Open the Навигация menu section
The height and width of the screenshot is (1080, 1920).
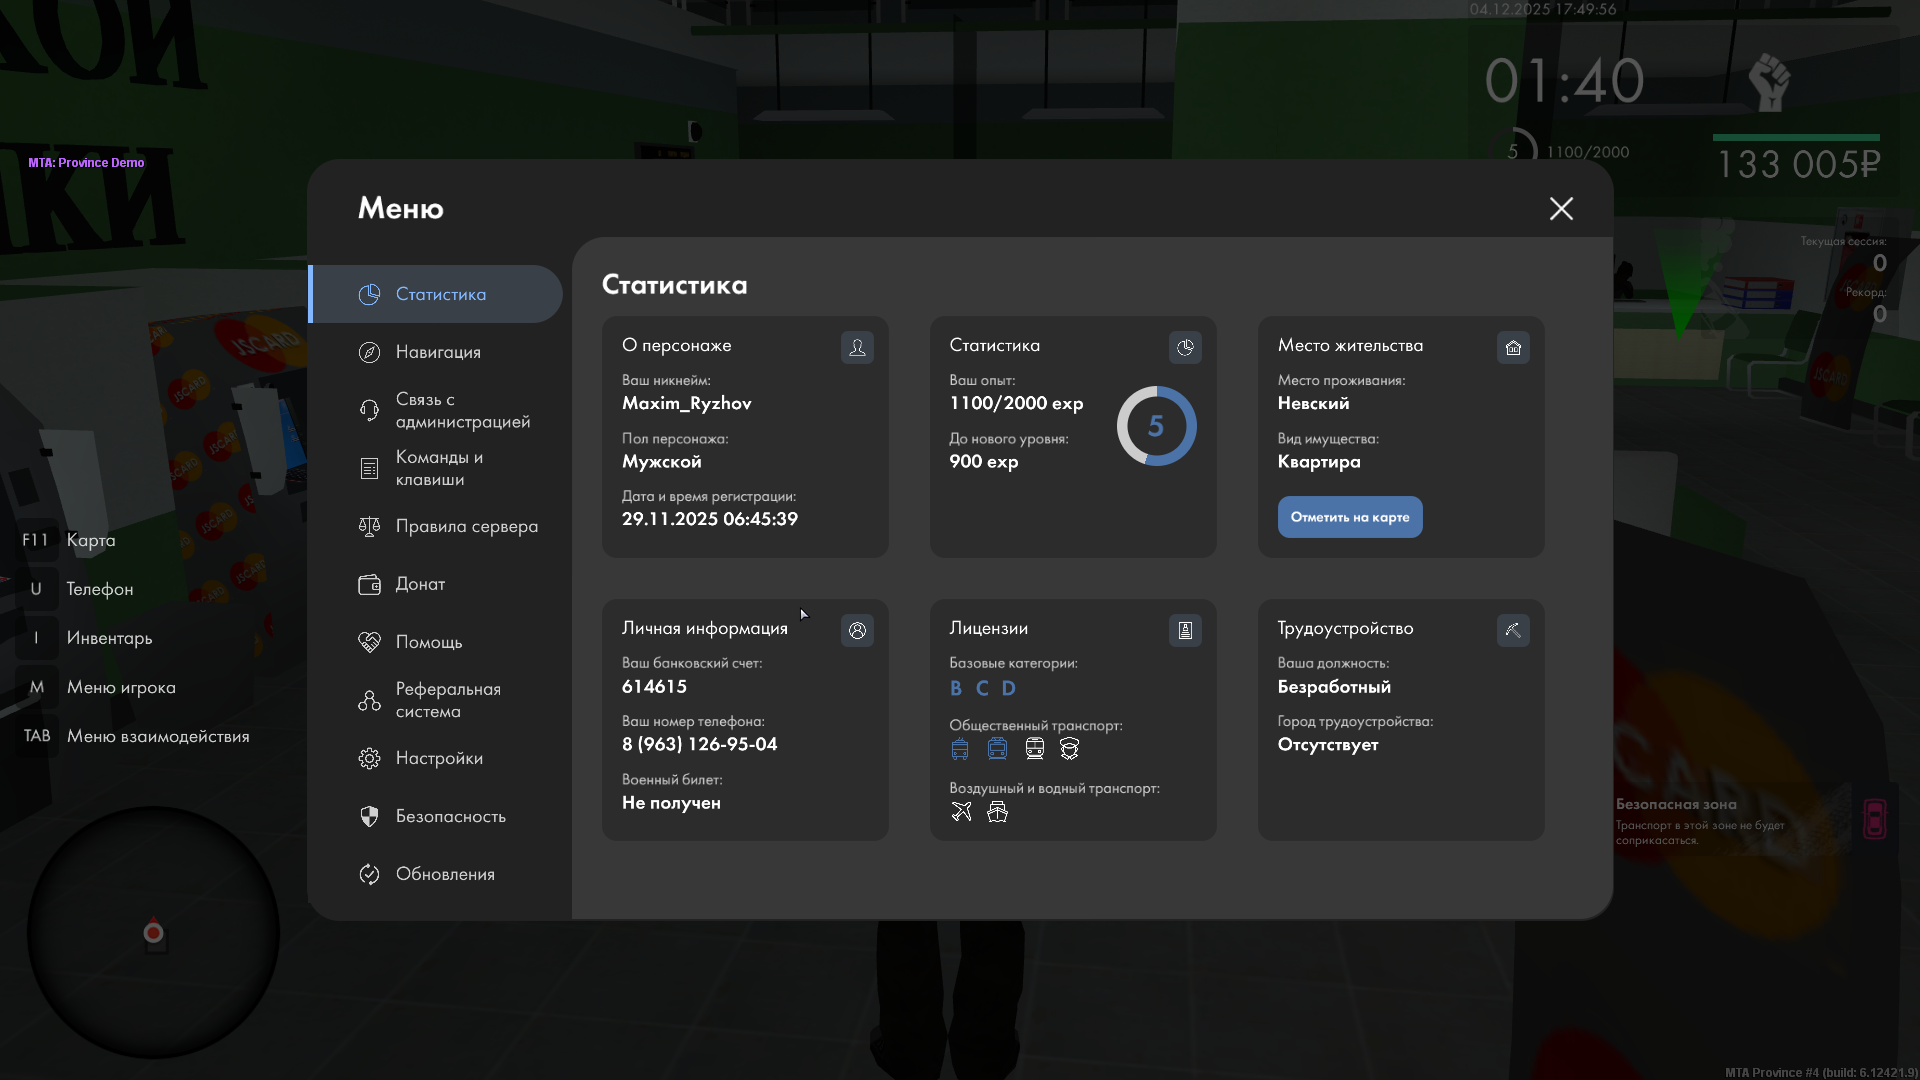437,352
